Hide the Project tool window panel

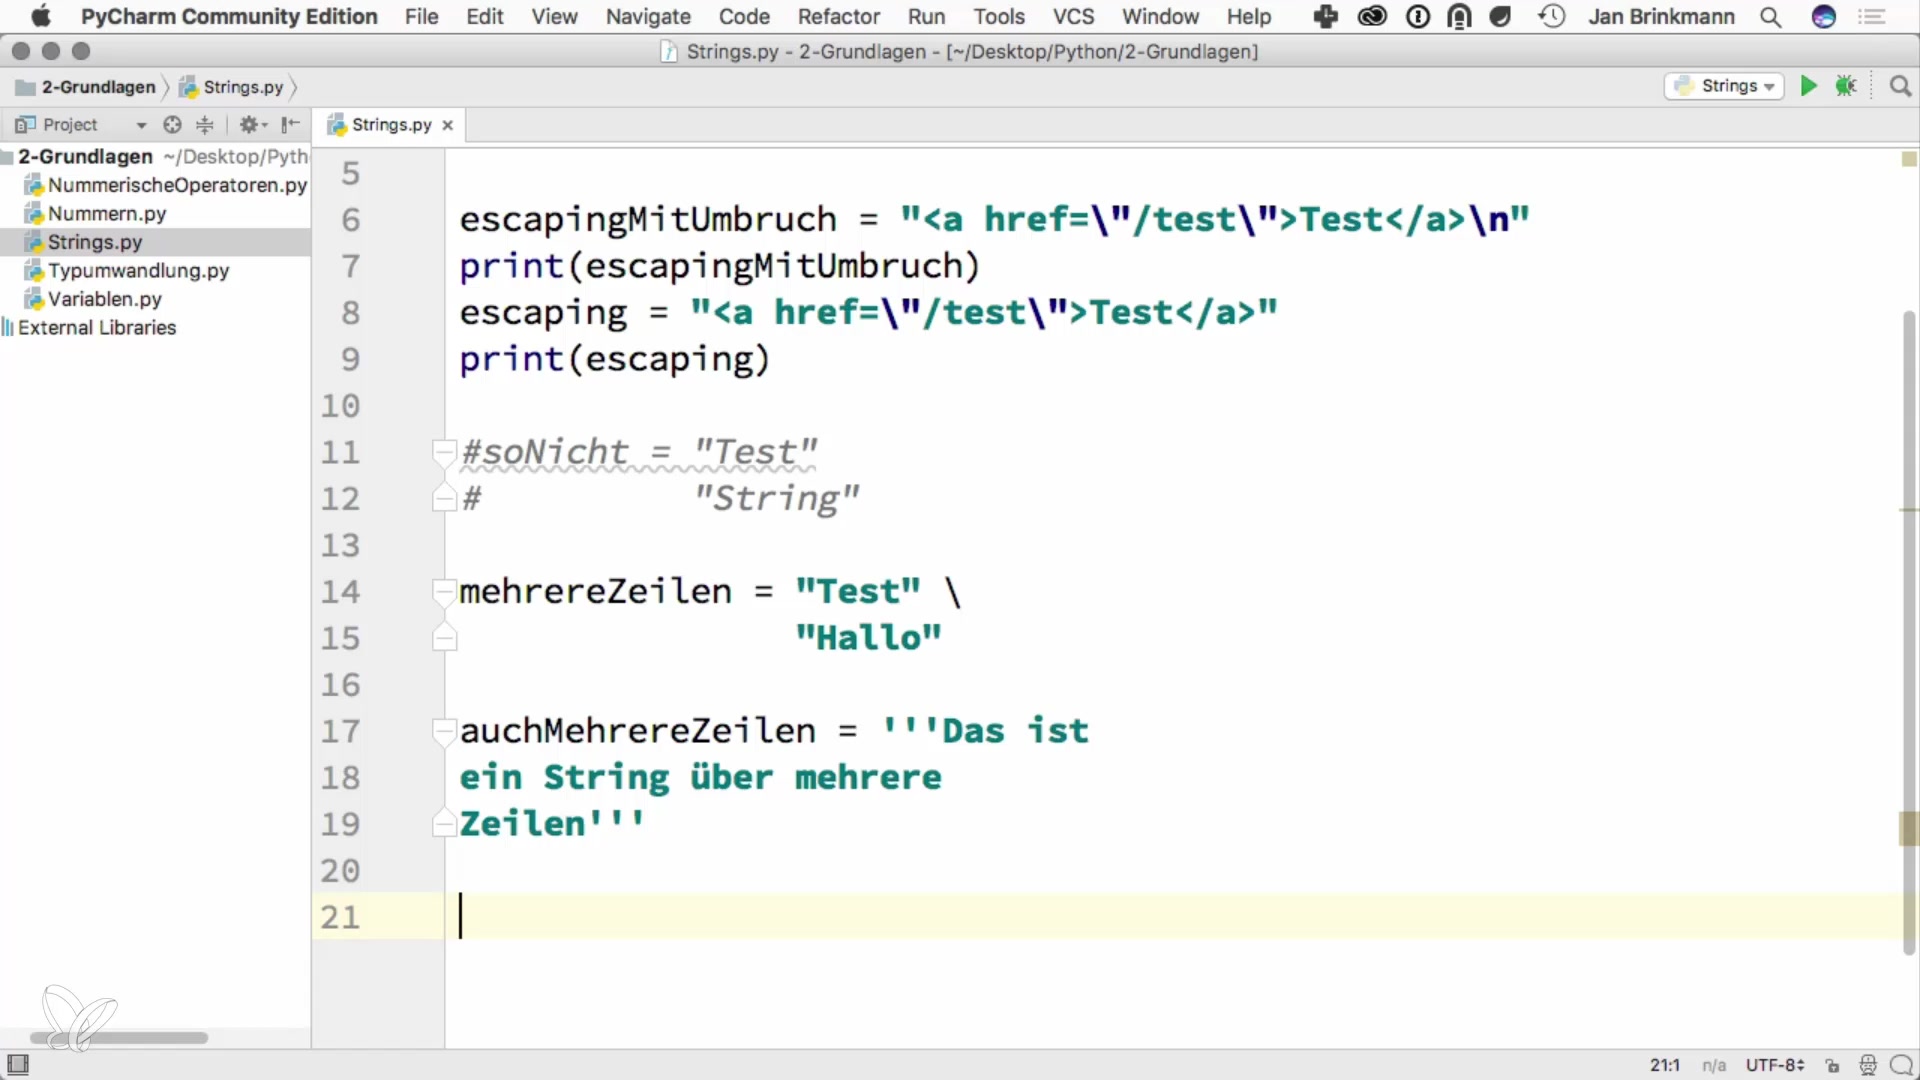tap(290, 125)
